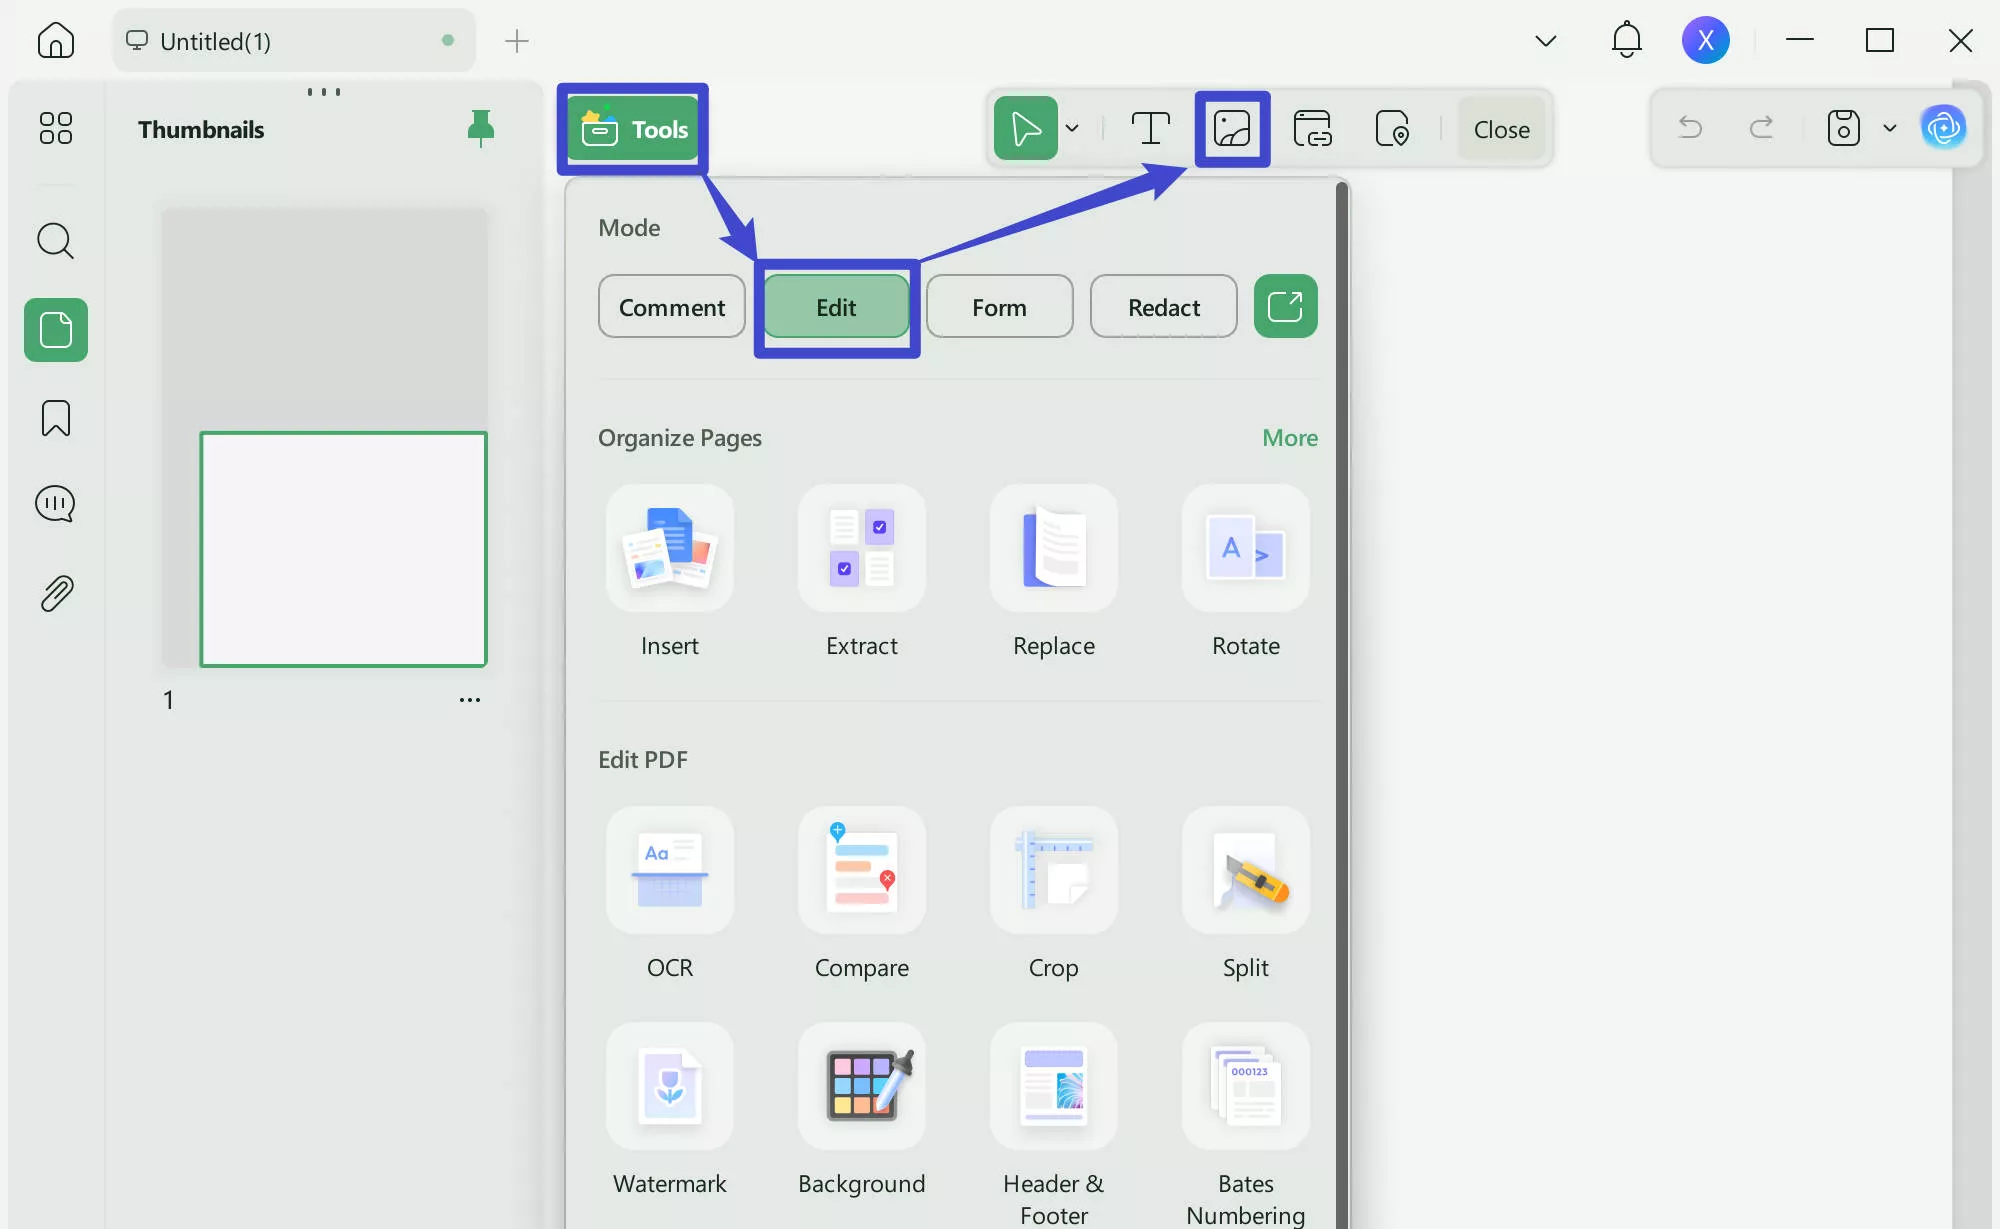Open the tab list dropdown
Screen dimensions: 2000x1229
pos(1546,41)
